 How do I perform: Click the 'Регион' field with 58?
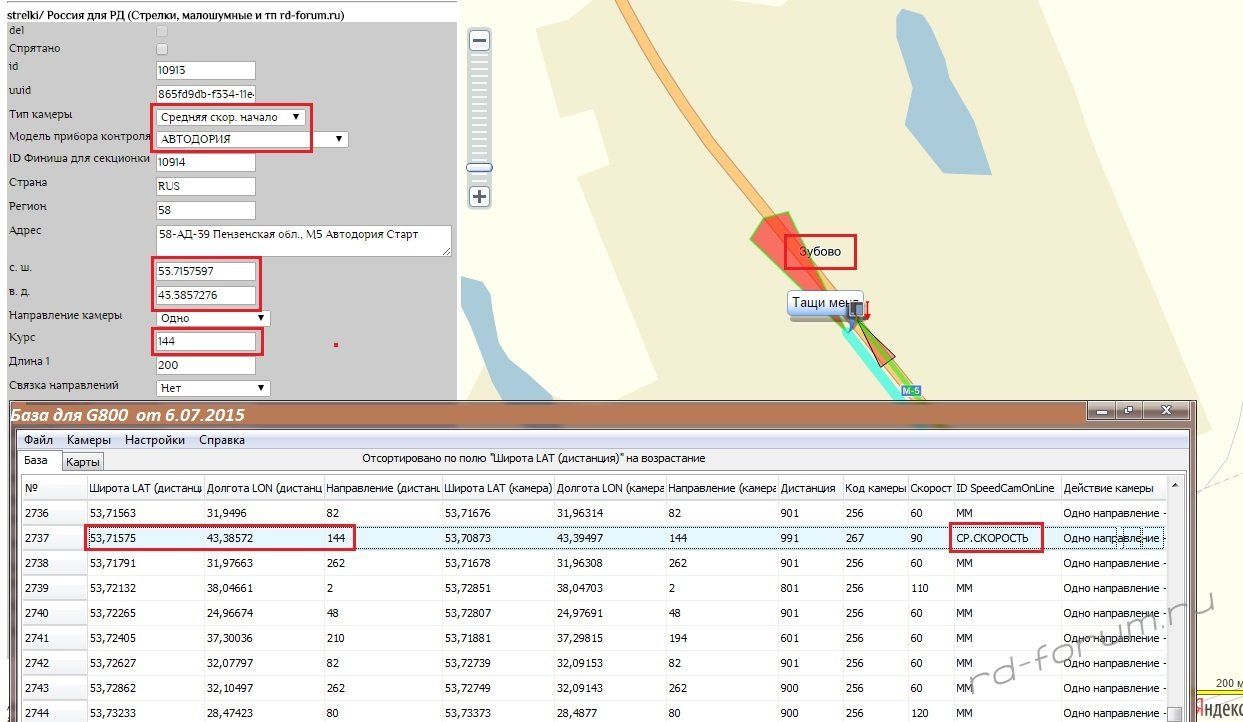pyautogui.click(x=206, y=210)
